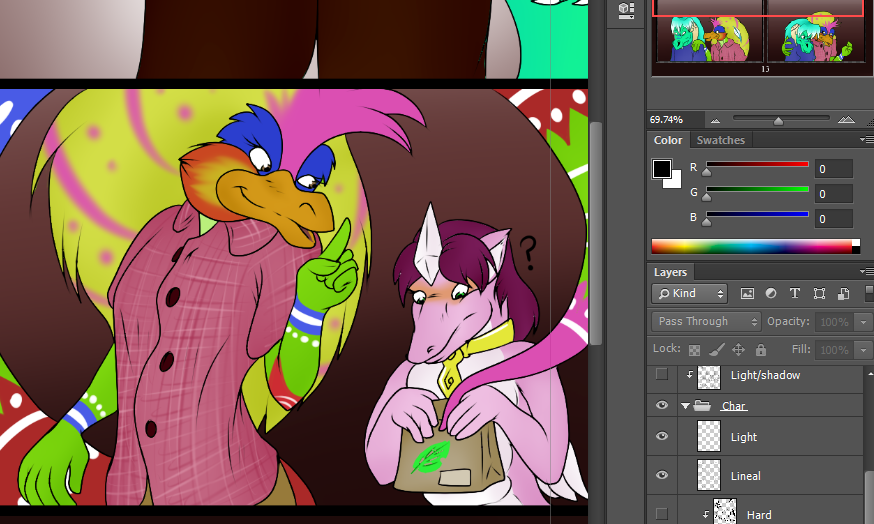Click the Opacity 100% value field
Screen dimensions: 874x524
[x=834, y=322]
